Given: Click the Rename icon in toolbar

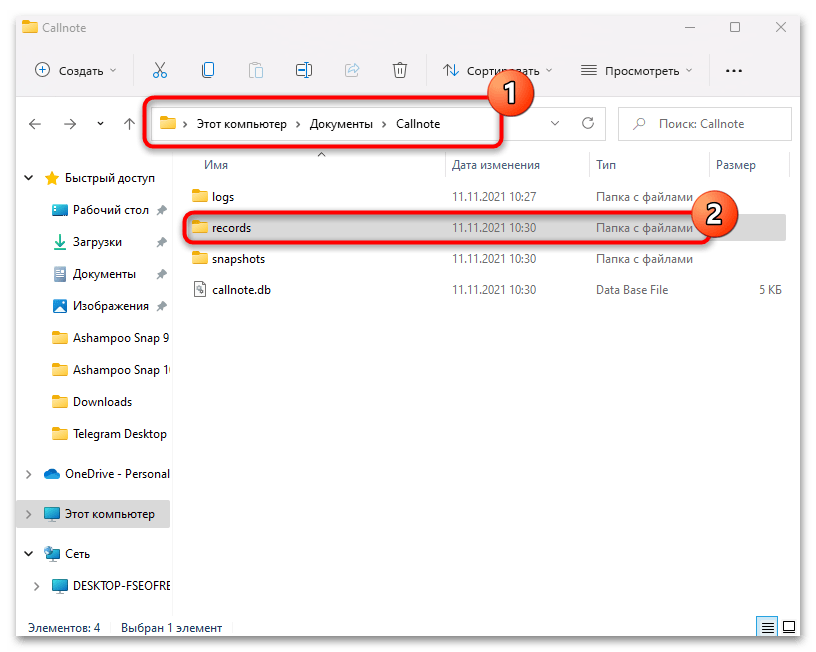Looking at the screenshot, I should click(304, 70).
